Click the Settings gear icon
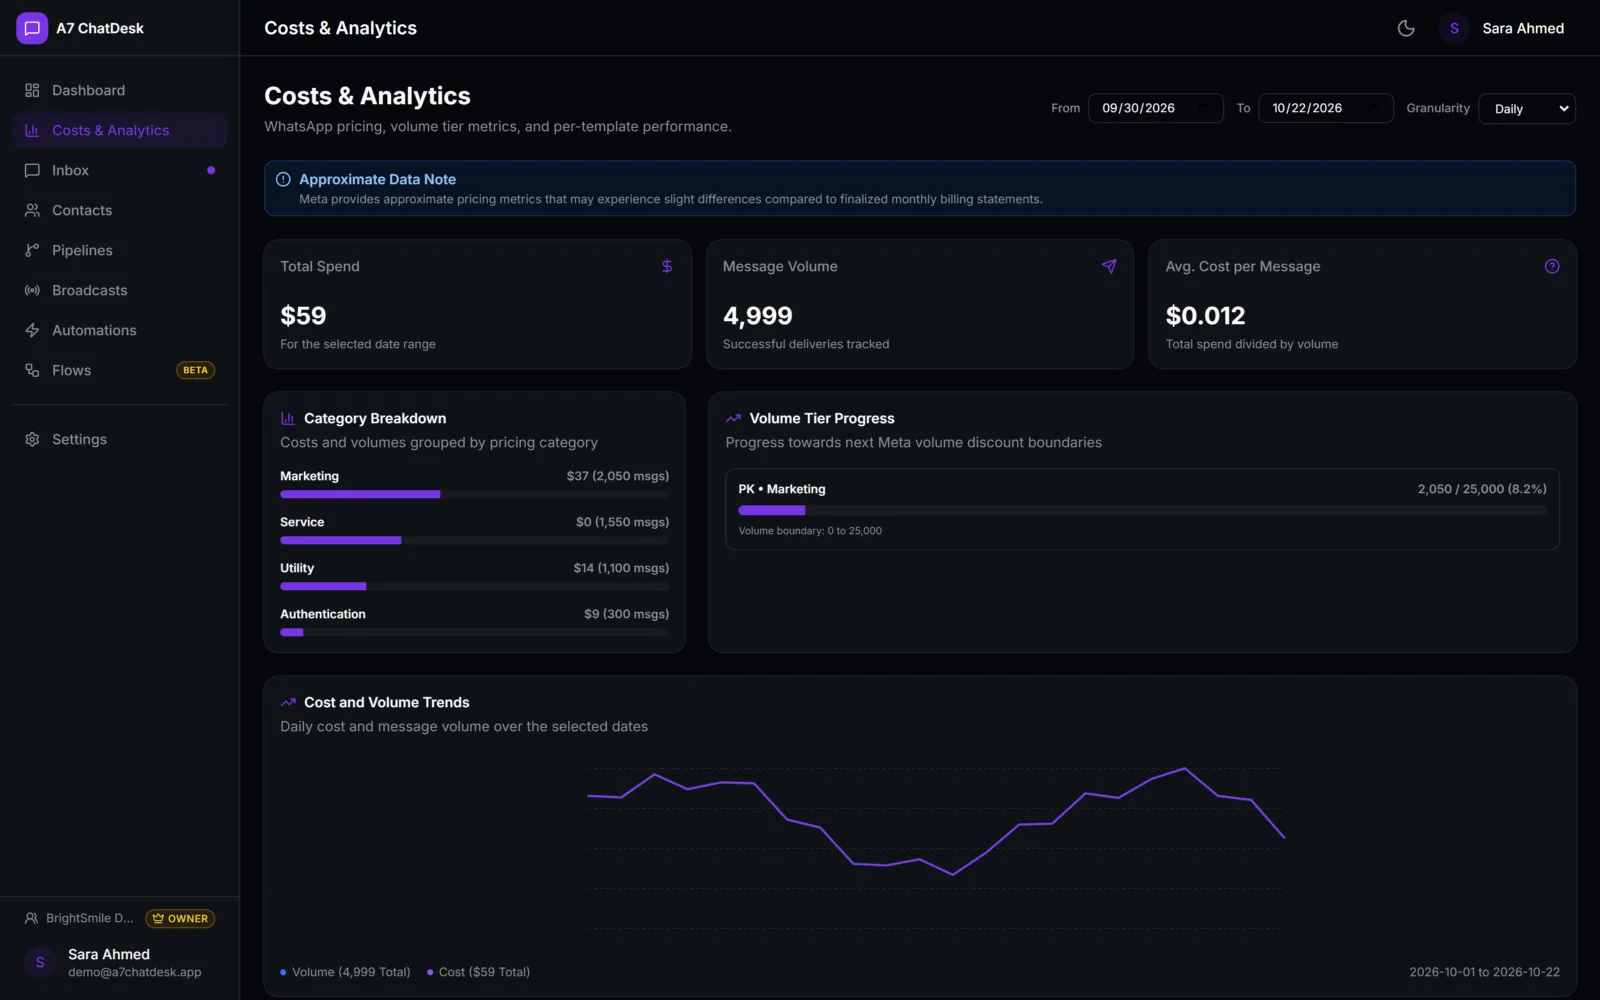This screenshot has height=1000, width=1600. coord(32,439)
